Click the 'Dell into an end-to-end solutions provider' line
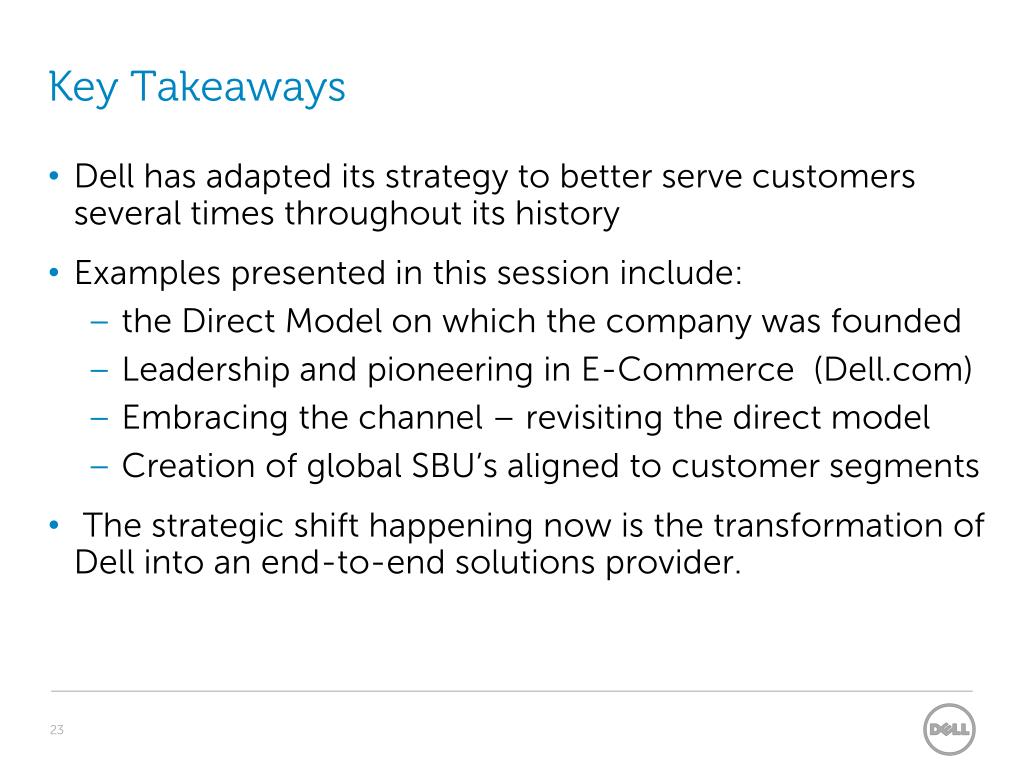The image size is (1024, 768). pos(408,563)
